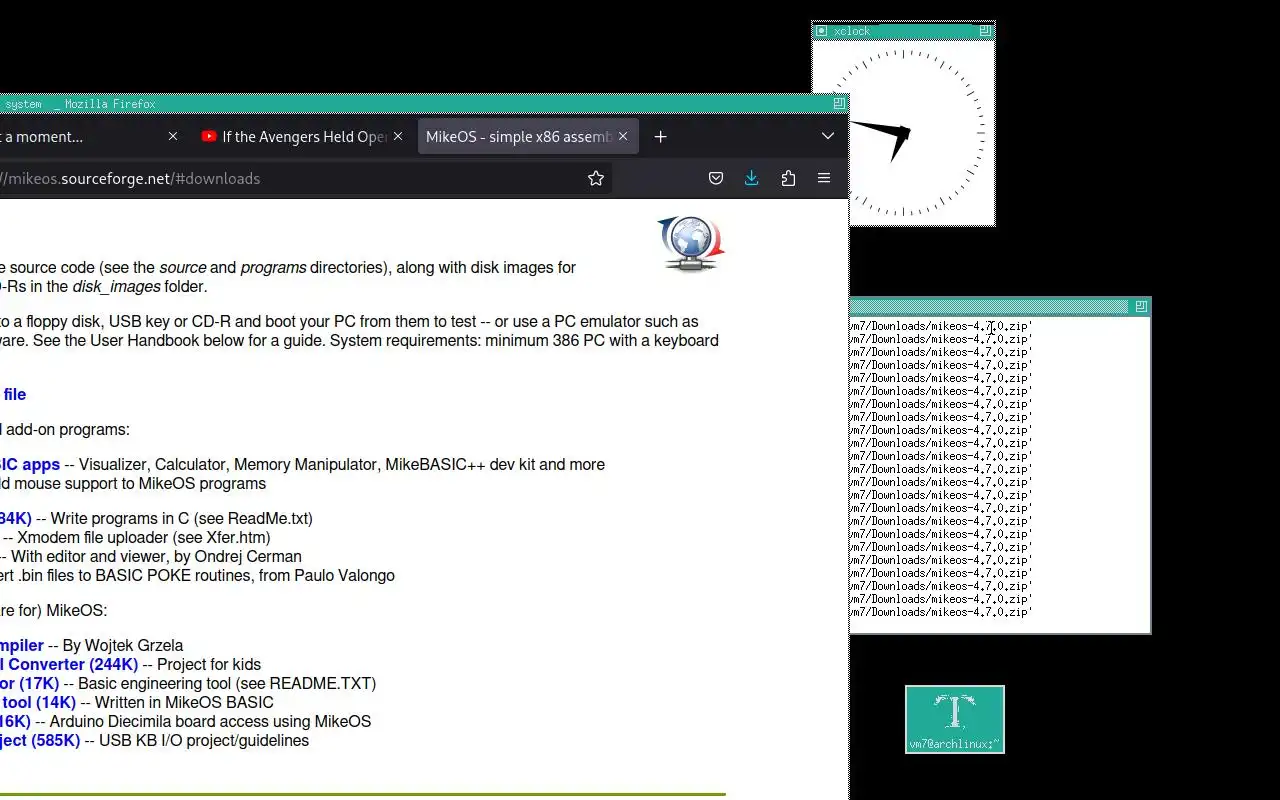
Task: Open the 'mpiler' link by Wojtek Grzela
Action: point(21,646)
